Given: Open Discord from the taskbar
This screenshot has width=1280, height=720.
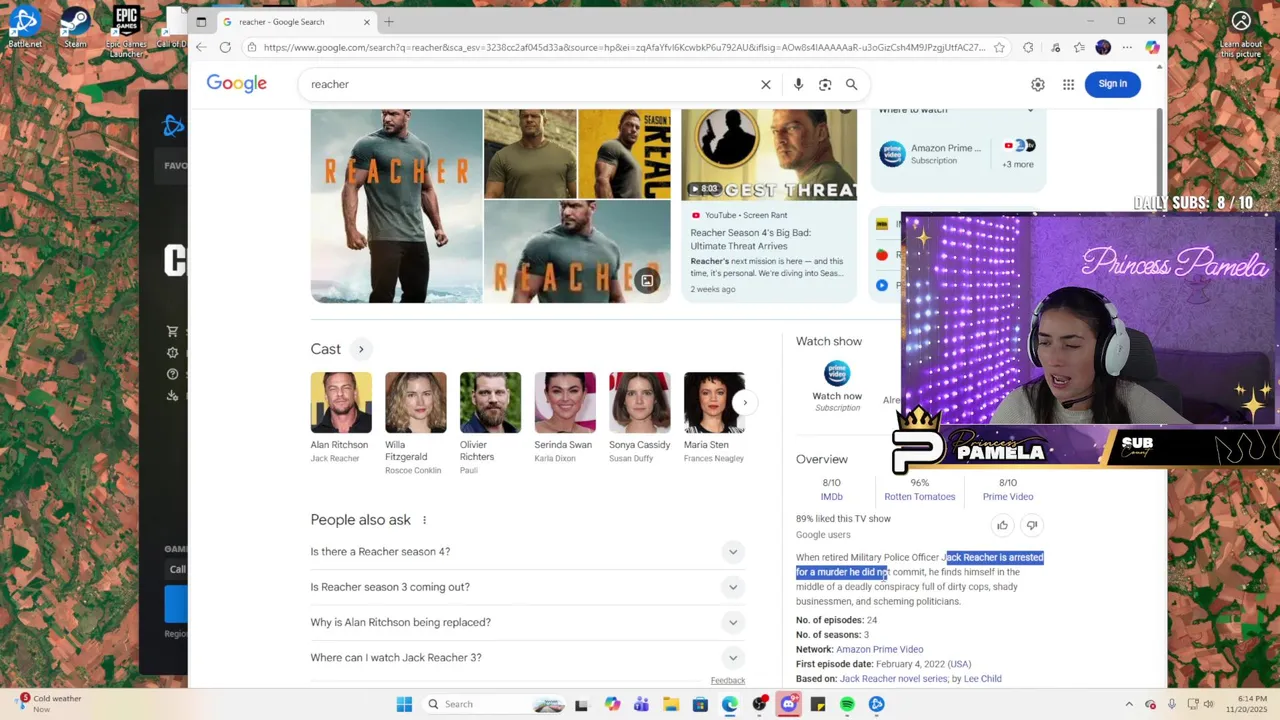Looking at the screenshot, I should [x=788, y=704].
